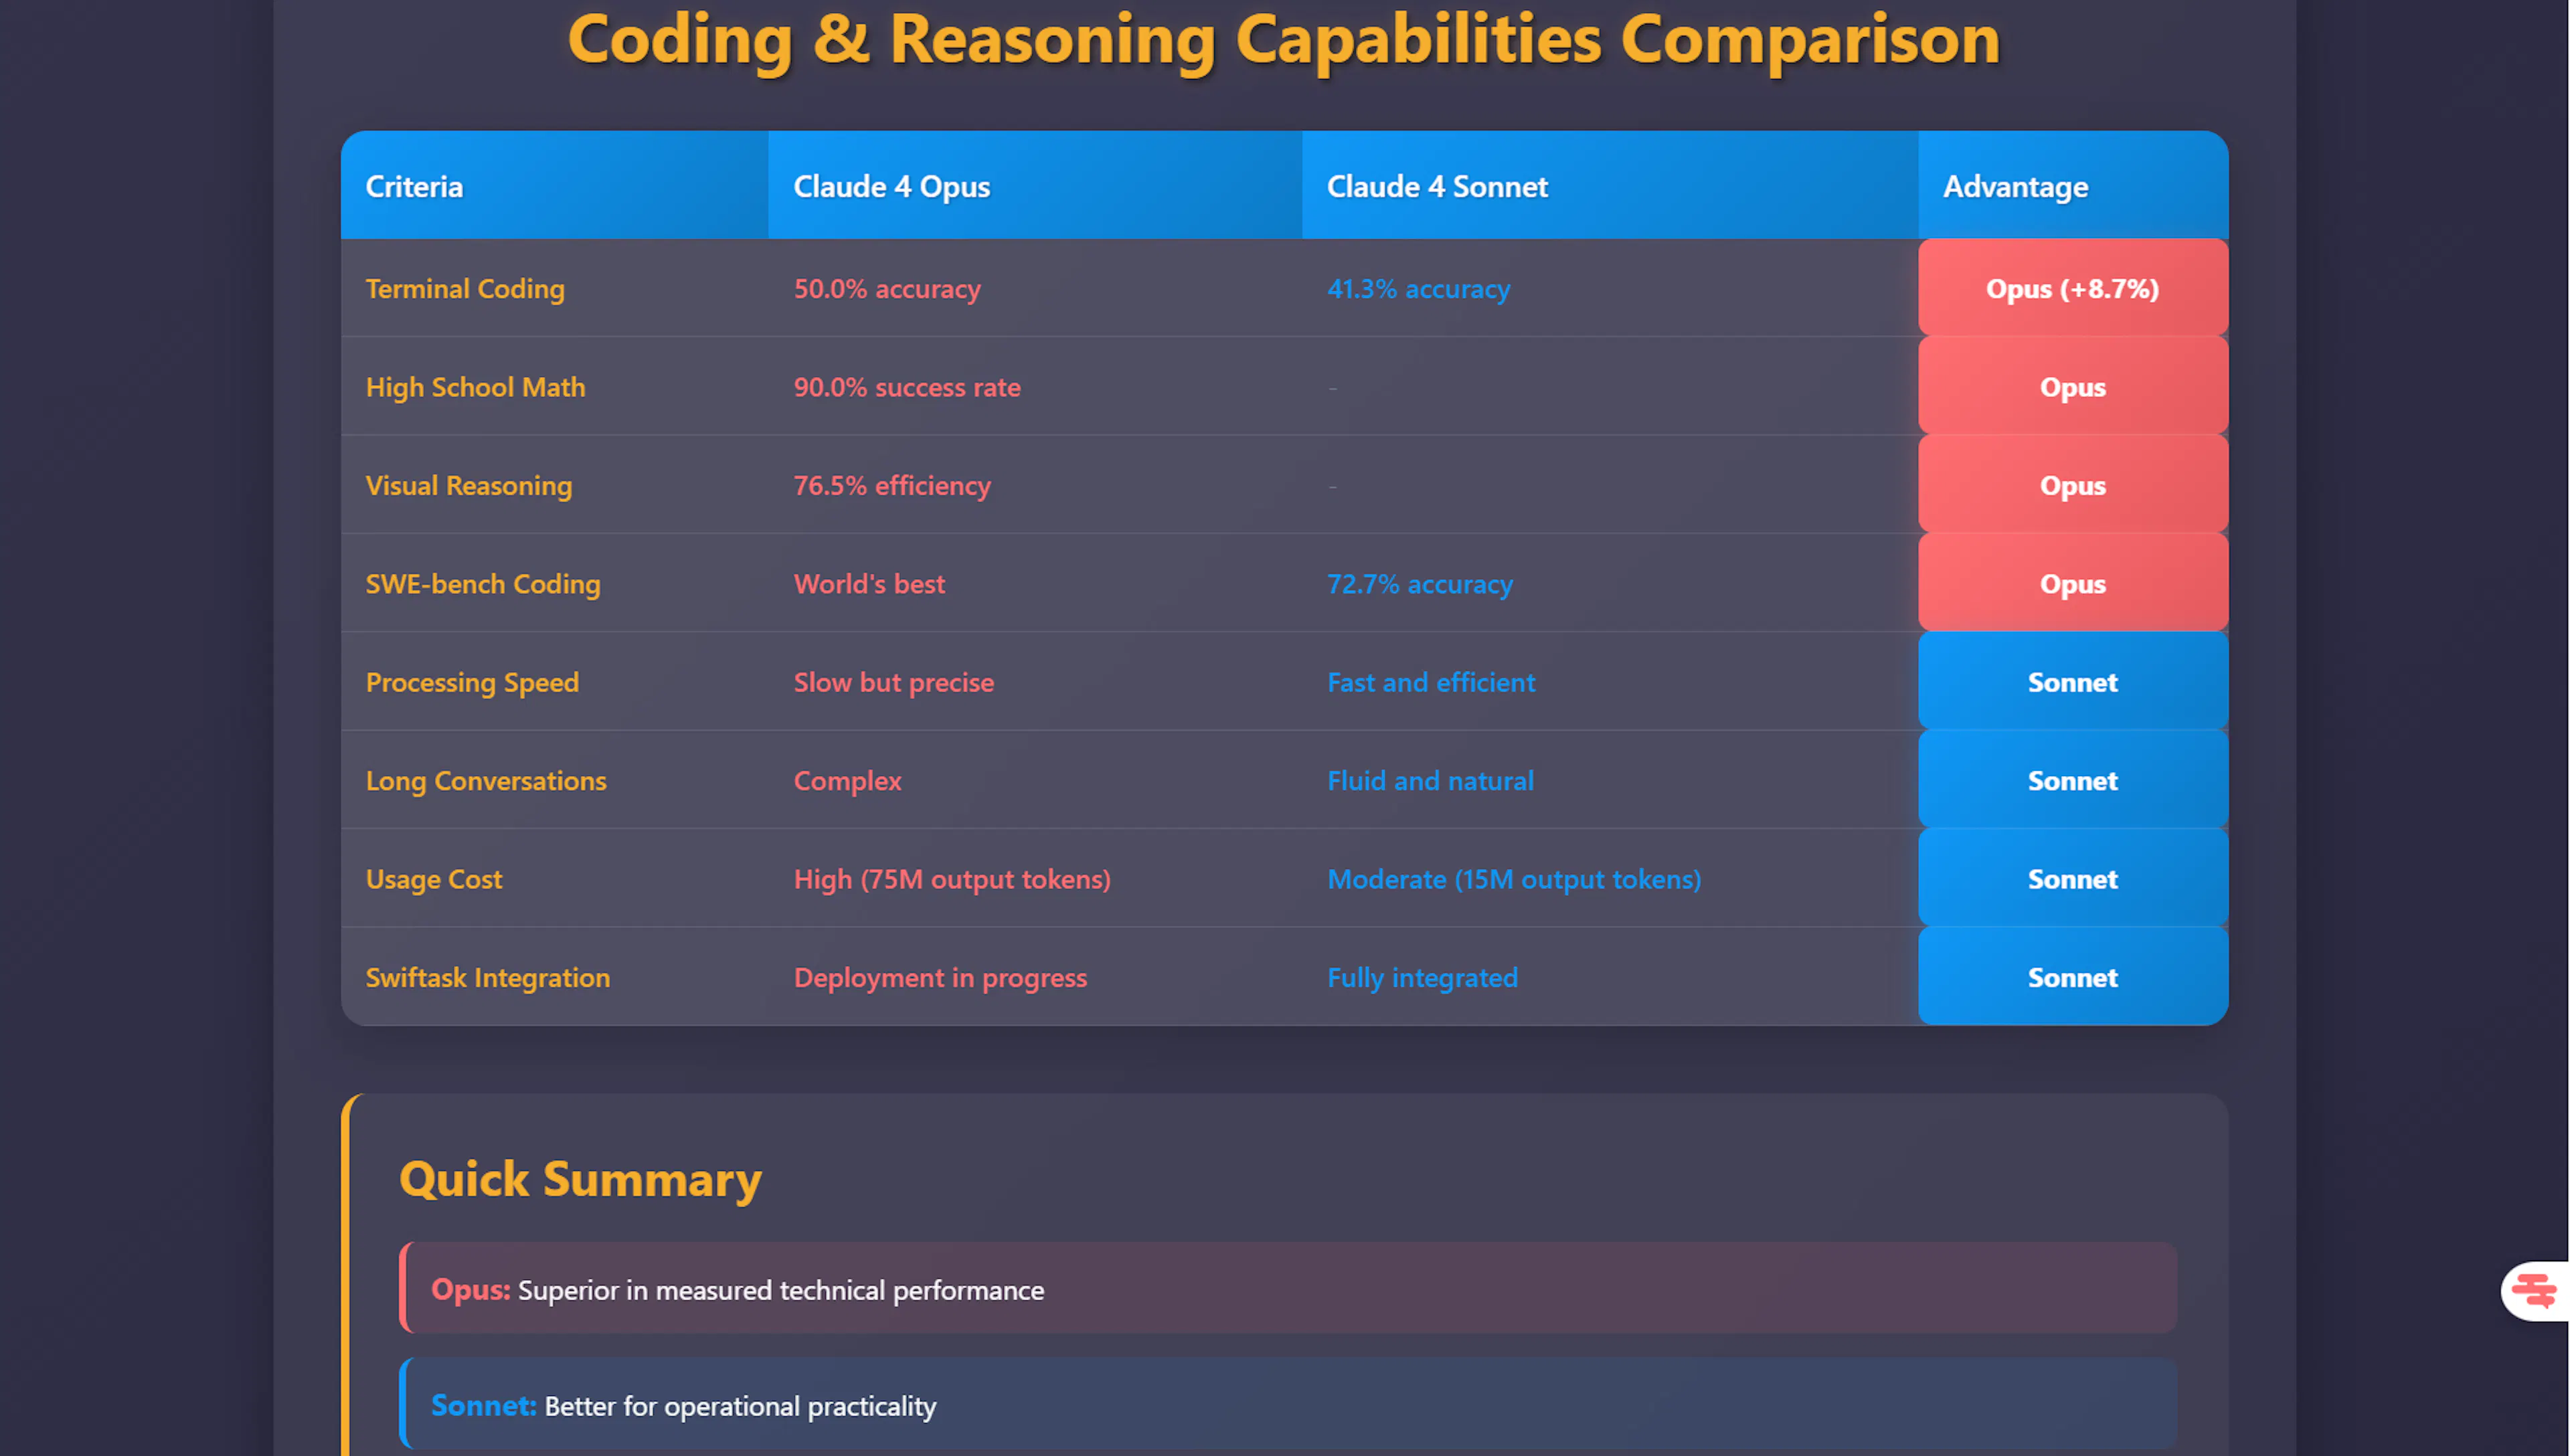Screen dimensions: 2570x1456
Task: Select the SWE-bench Coding row label
Action: click(x=483, y=584)
